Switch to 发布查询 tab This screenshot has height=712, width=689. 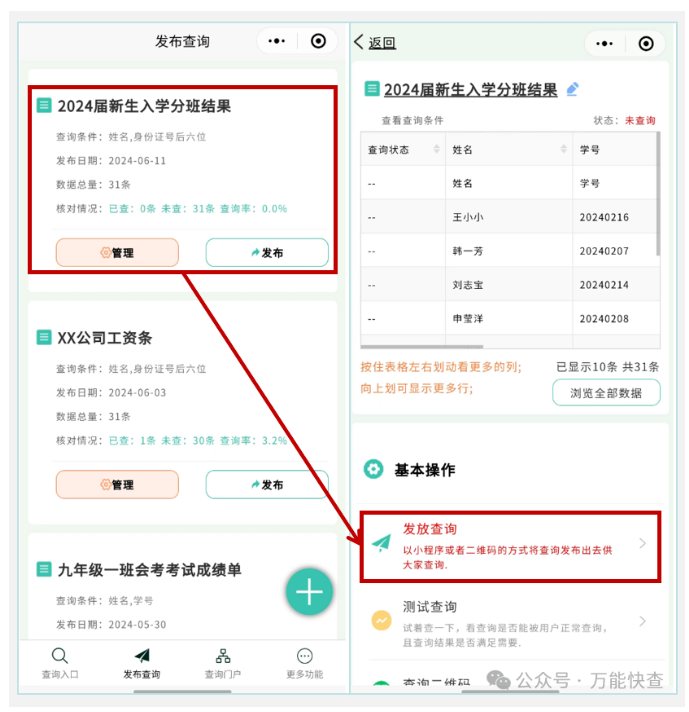[142, 664]
